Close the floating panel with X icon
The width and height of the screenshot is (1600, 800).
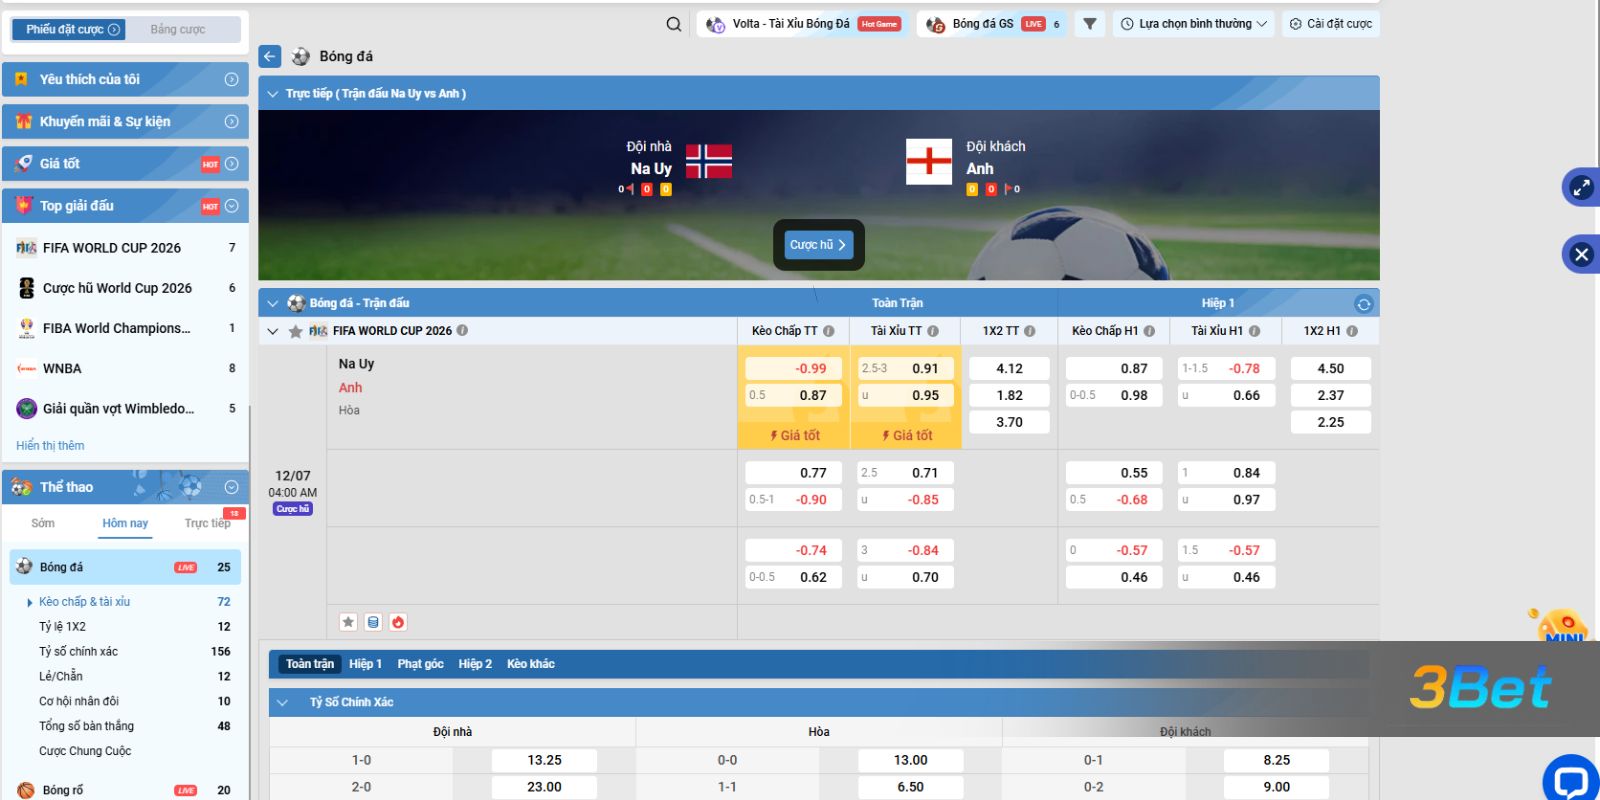tap(1581, 254)
